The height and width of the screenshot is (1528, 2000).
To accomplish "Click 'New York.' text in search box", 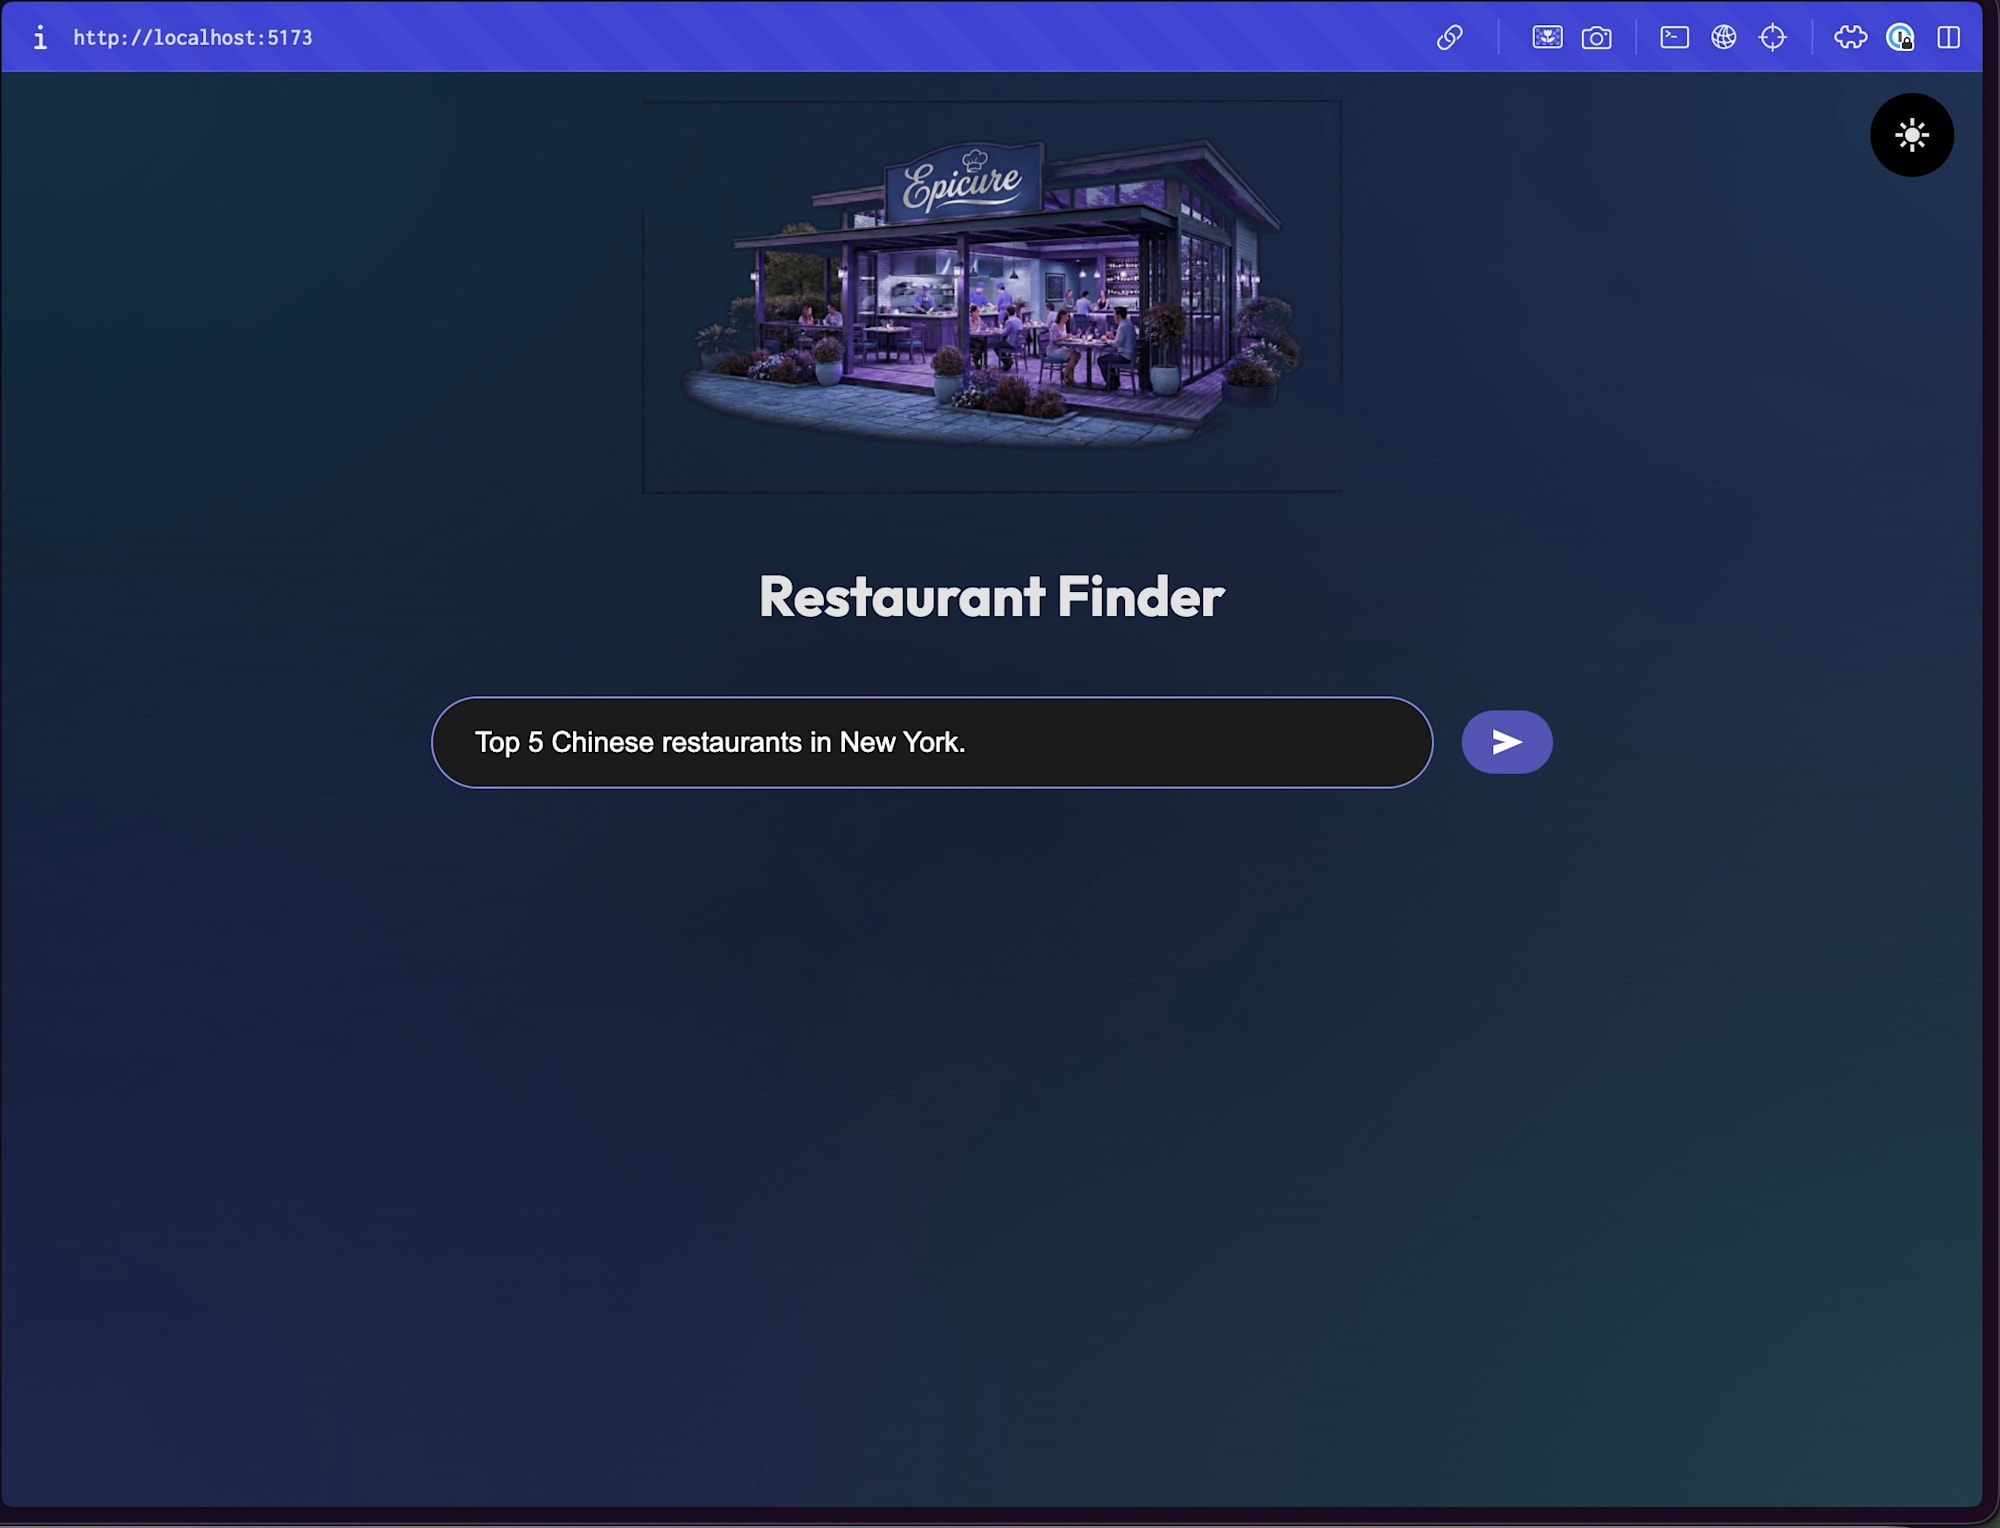I will (x=901, y=742).
